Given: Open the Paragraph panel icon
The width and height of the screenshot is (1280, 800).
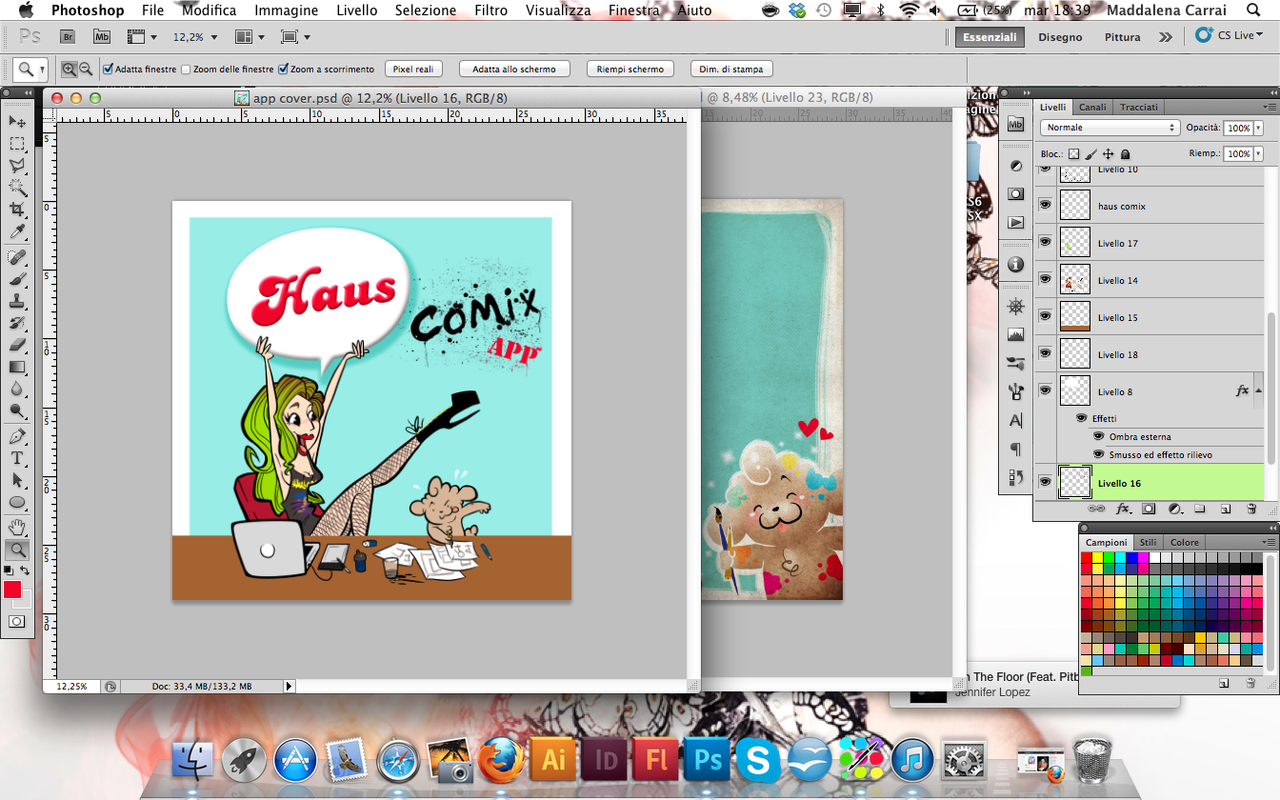Looking at the screenshot, I should click(x=1016, y=449).
